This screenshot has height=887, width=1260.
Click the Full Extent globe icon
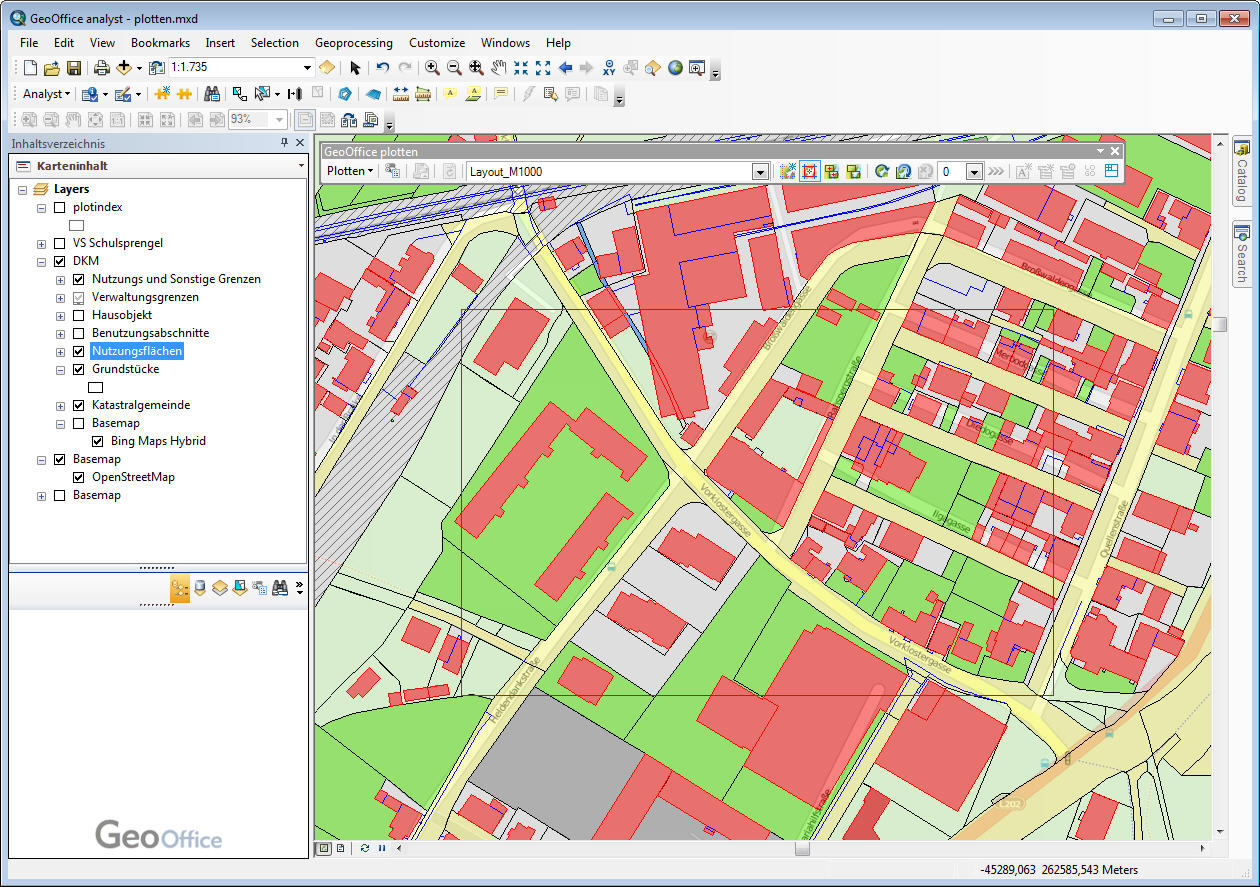(x=675, y=68)
